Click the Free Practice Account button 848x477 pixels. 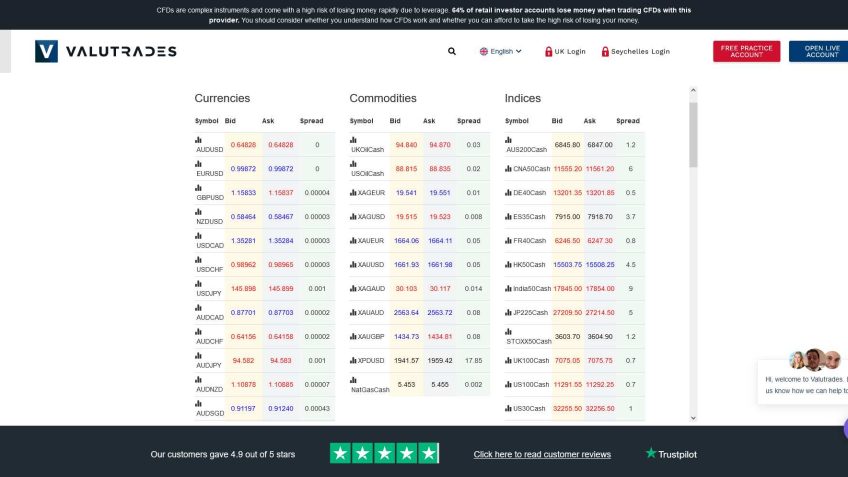pos(746,51)
